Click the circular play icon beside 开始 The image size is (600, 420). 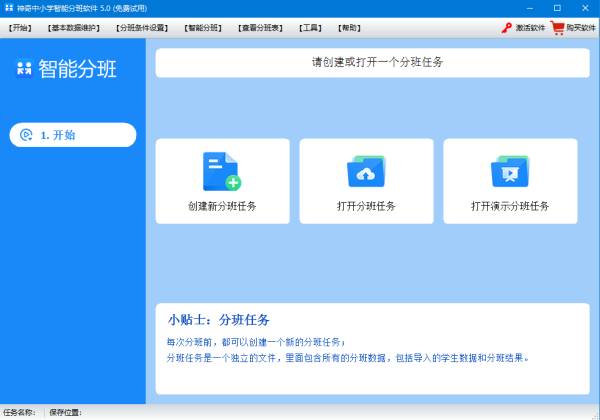(26, 135)
